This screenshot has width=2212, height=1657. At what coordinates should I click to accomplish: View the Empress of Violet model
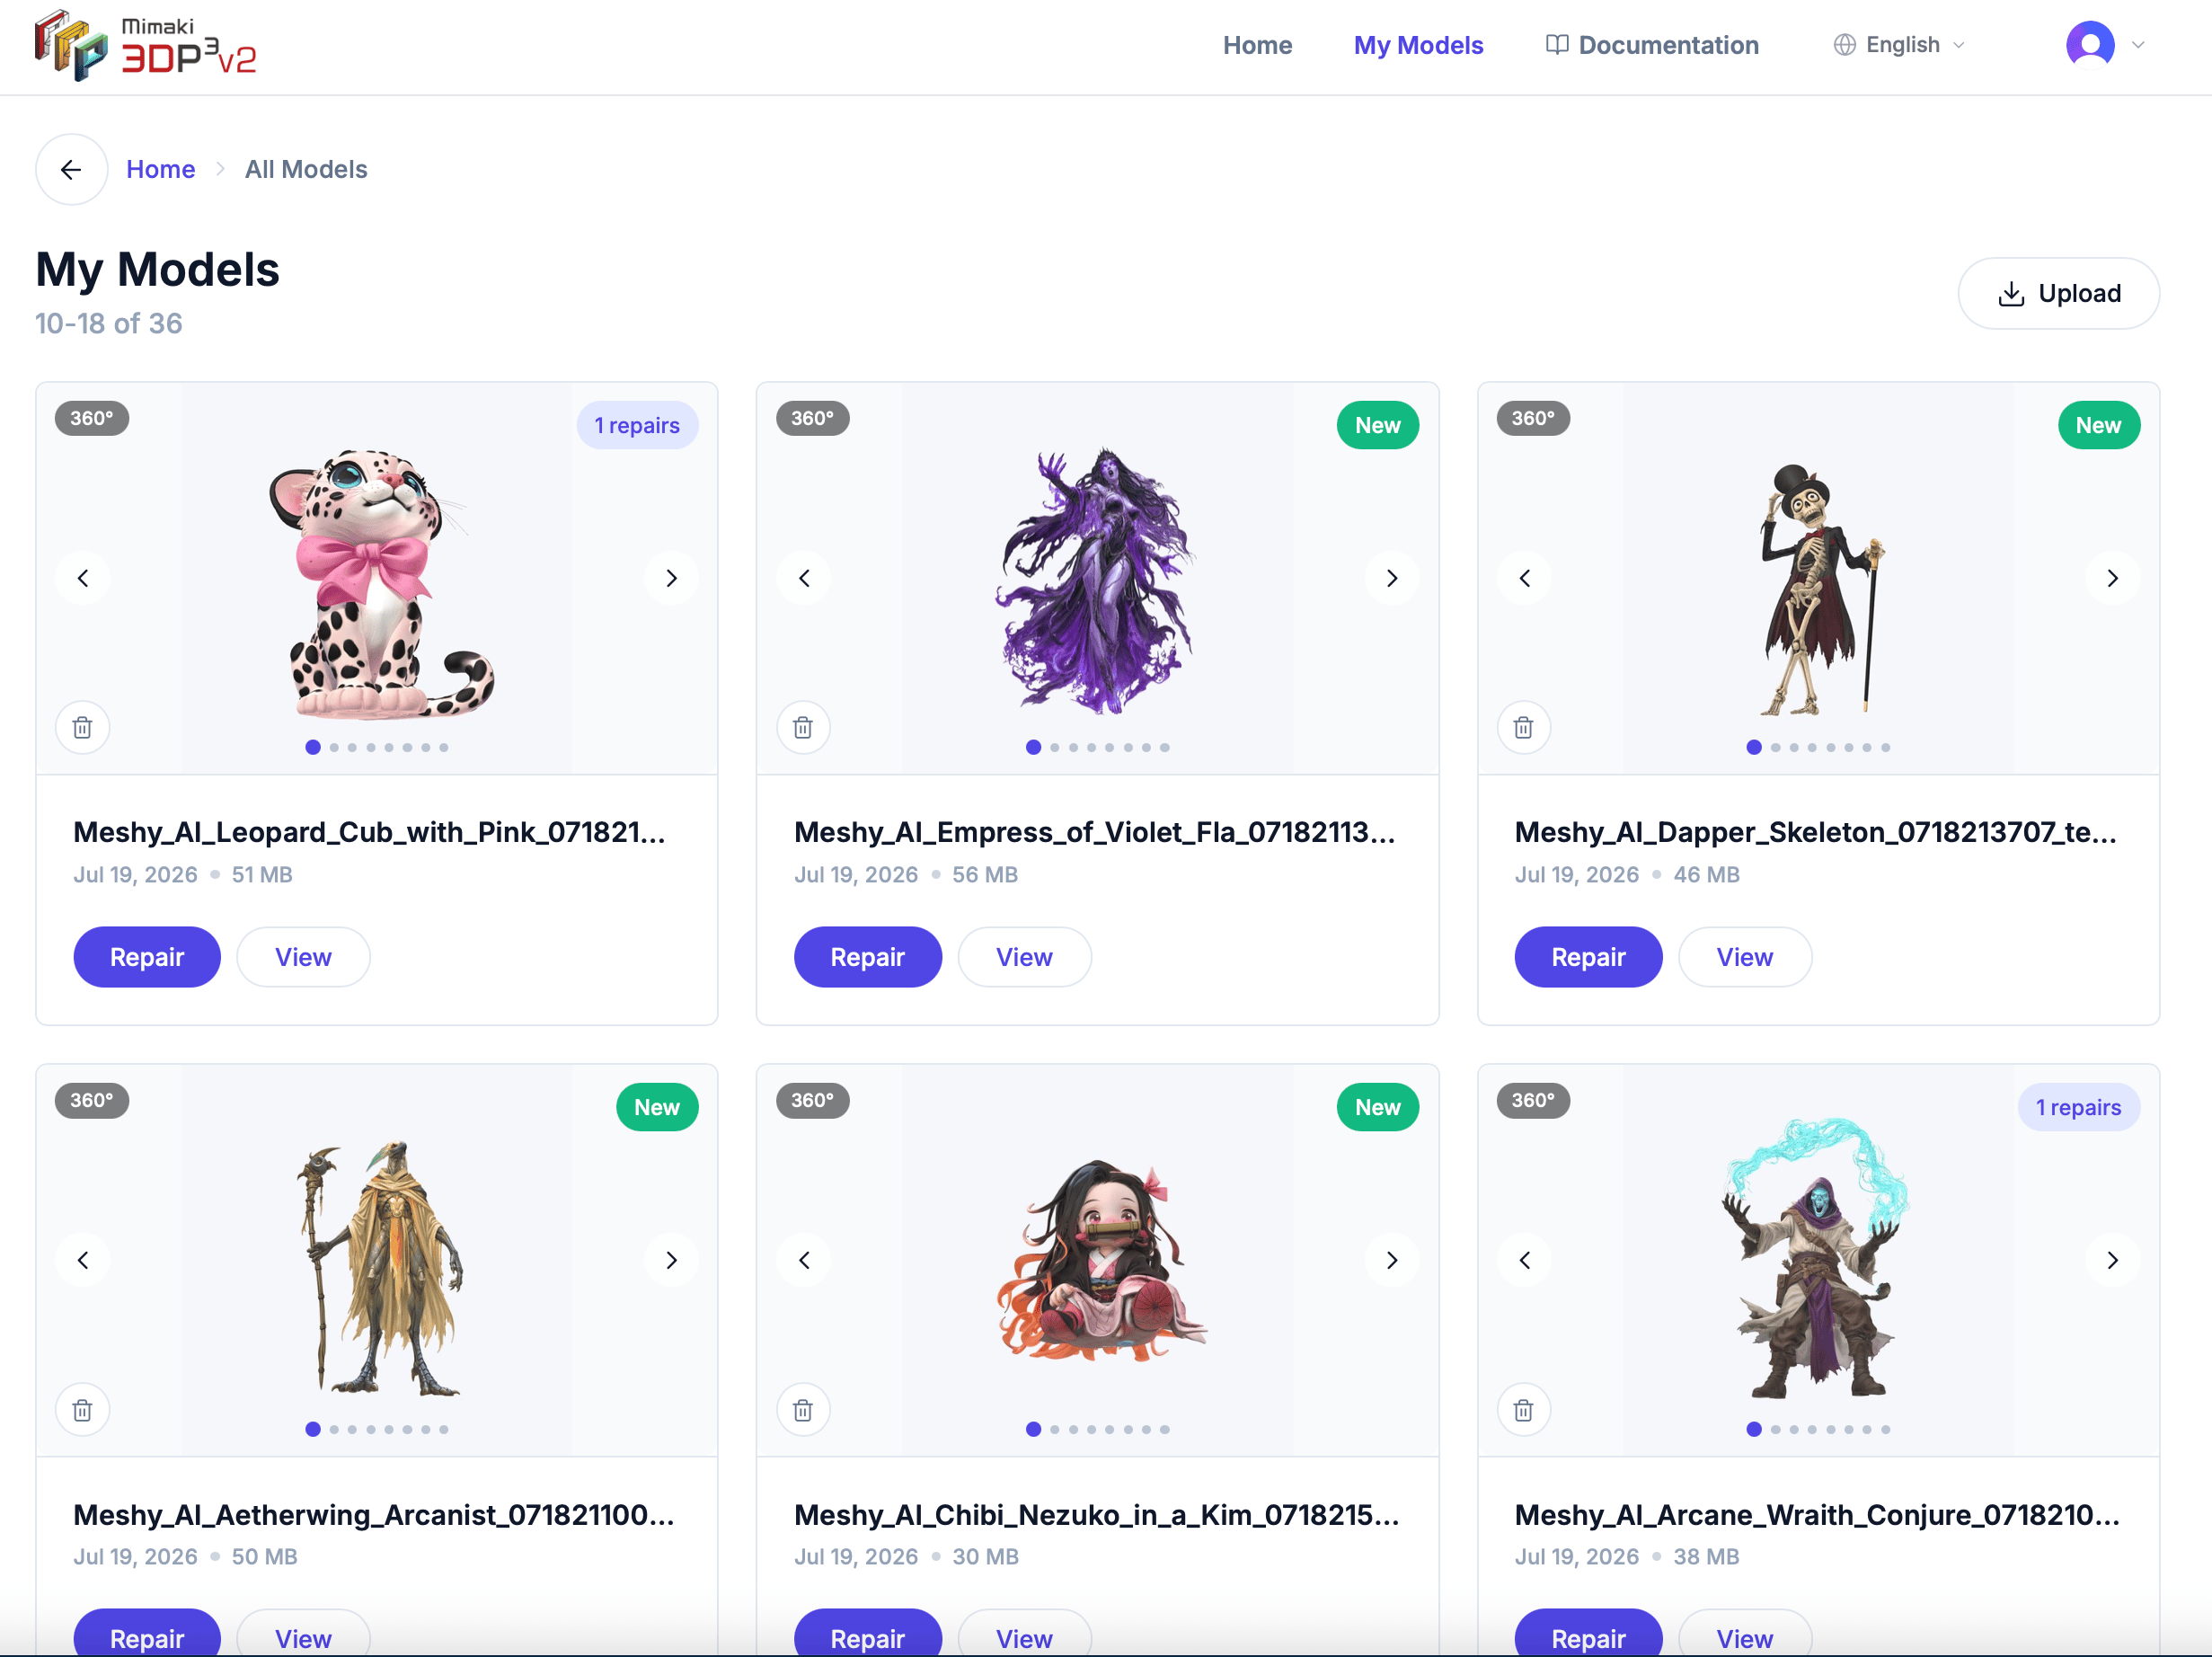tap(1024, 957)
